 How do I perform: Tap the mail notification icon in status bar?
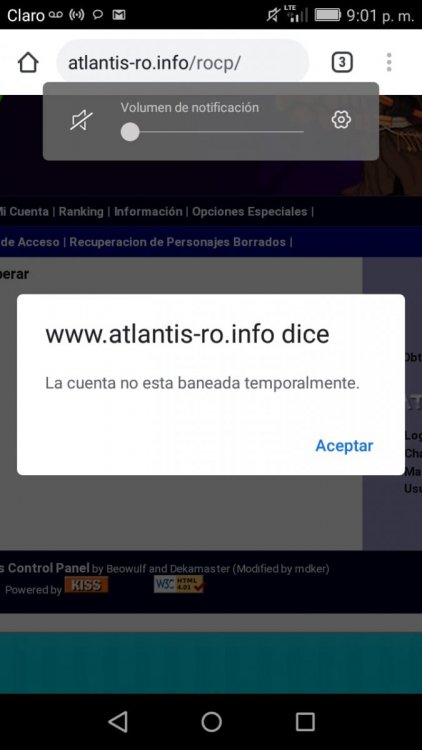coord(118,15)
